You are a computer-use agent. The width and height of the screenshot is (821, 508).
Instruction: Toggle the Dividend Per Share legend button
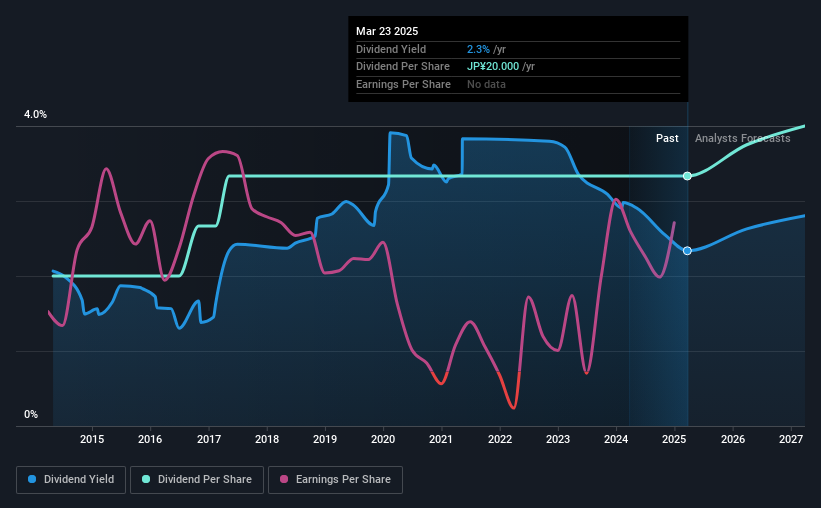pyautogui.click(x=197, y=480)
